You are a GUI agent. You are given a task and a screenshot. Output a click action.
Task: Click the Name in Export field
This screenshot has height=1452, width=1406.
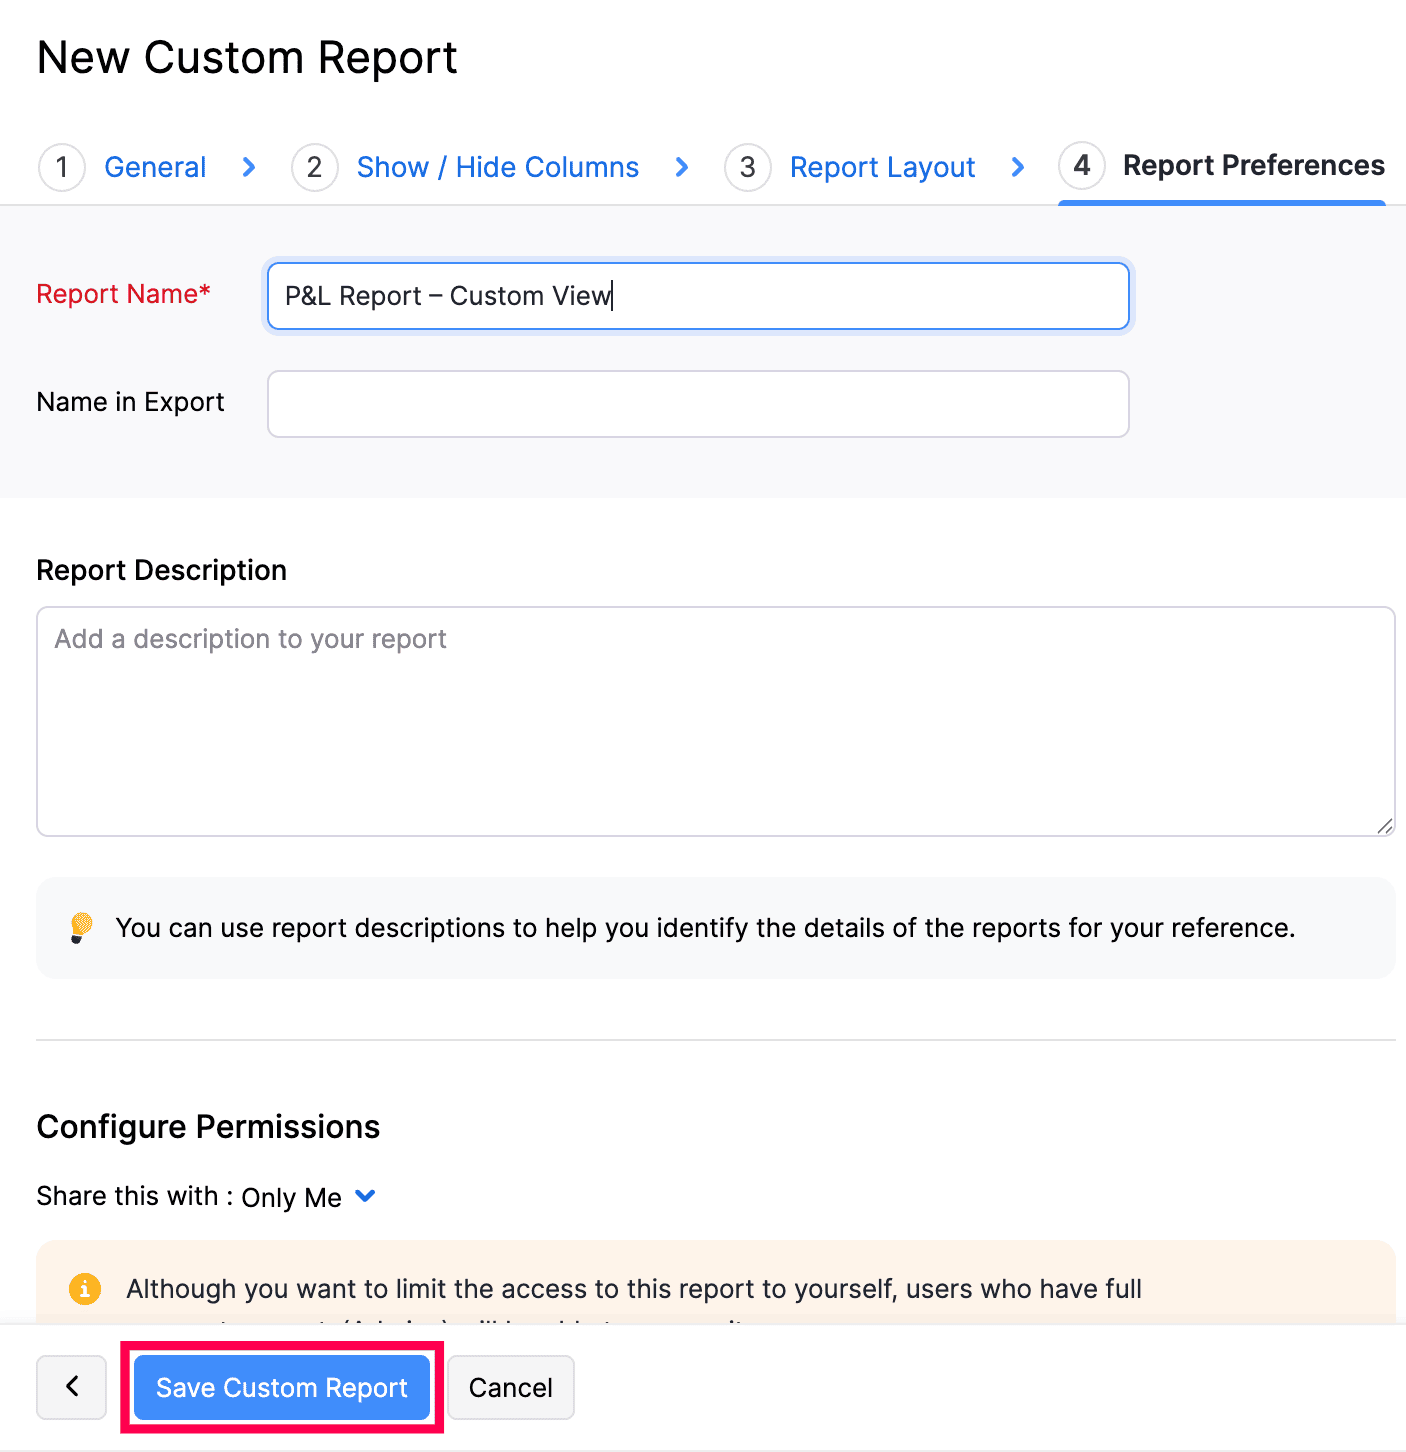pos(697,403)
